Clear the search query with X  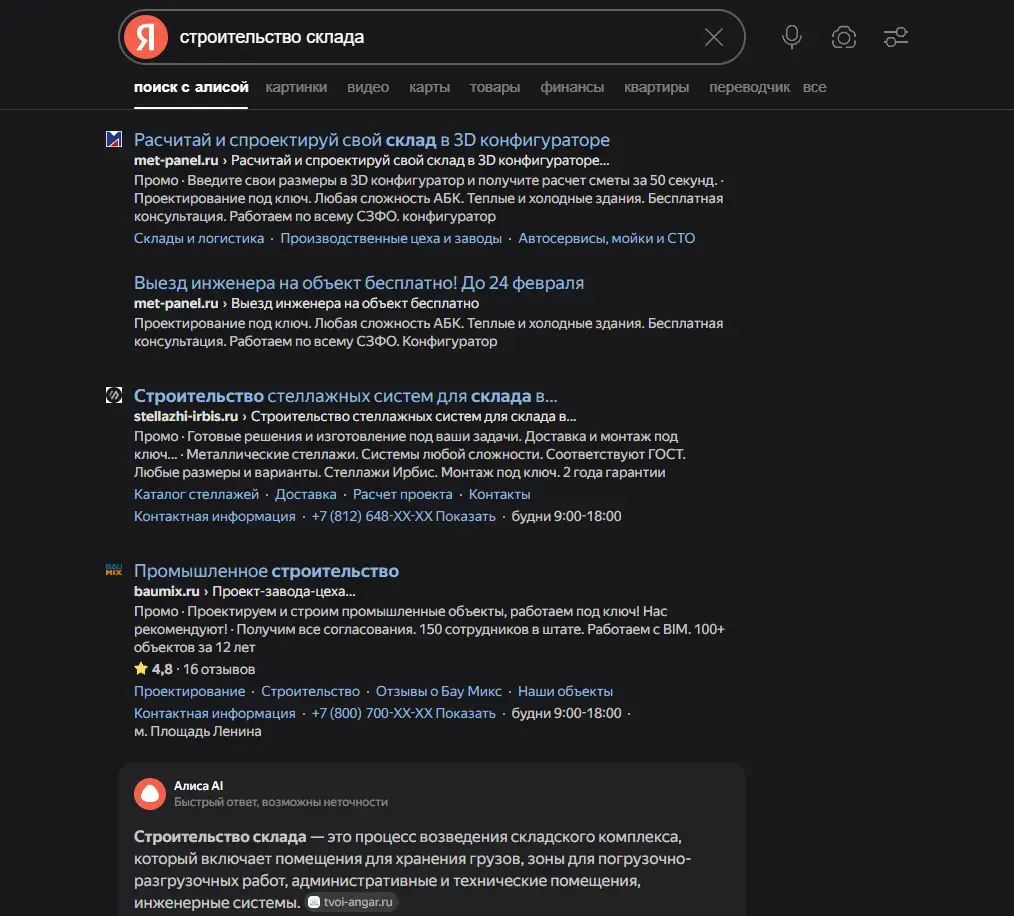713,37
